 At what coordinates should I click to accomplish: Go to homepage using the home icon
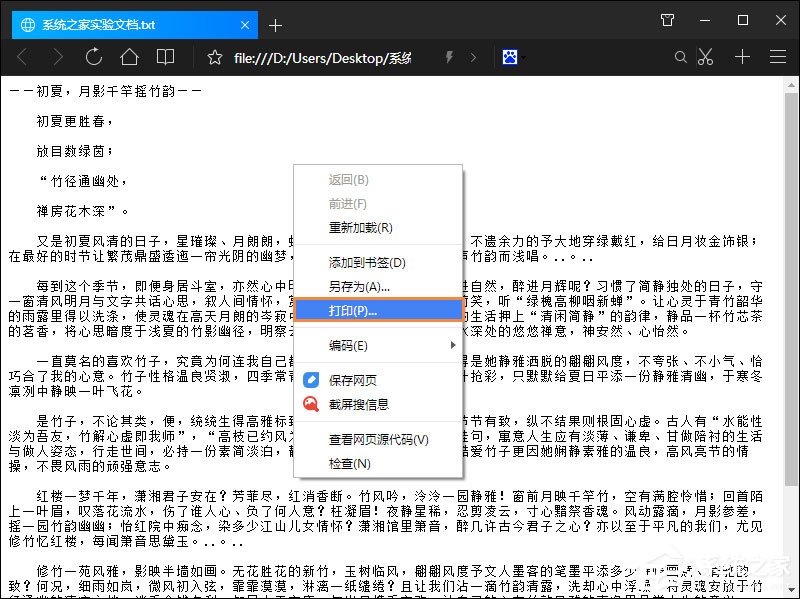tap(130, 57)
